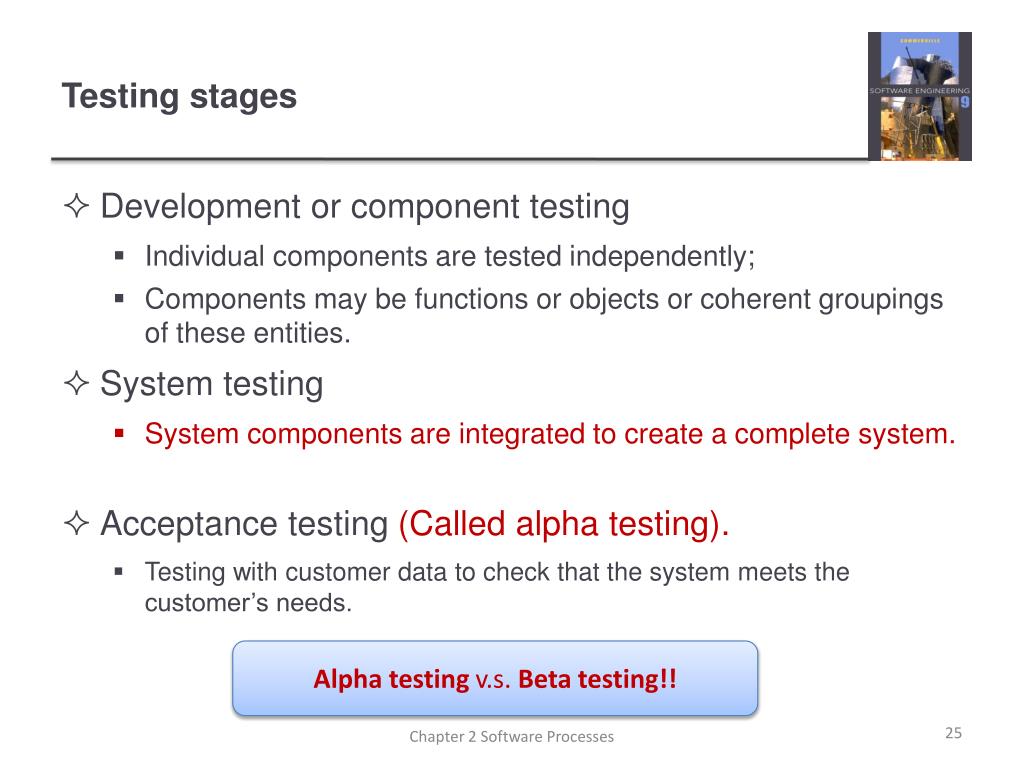Click slide number 25

click(953, 733)
